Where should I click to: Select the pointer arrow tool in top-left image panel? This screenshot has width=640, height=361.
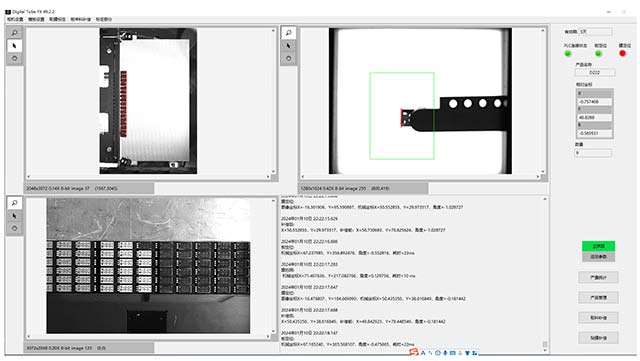point(15,46)
